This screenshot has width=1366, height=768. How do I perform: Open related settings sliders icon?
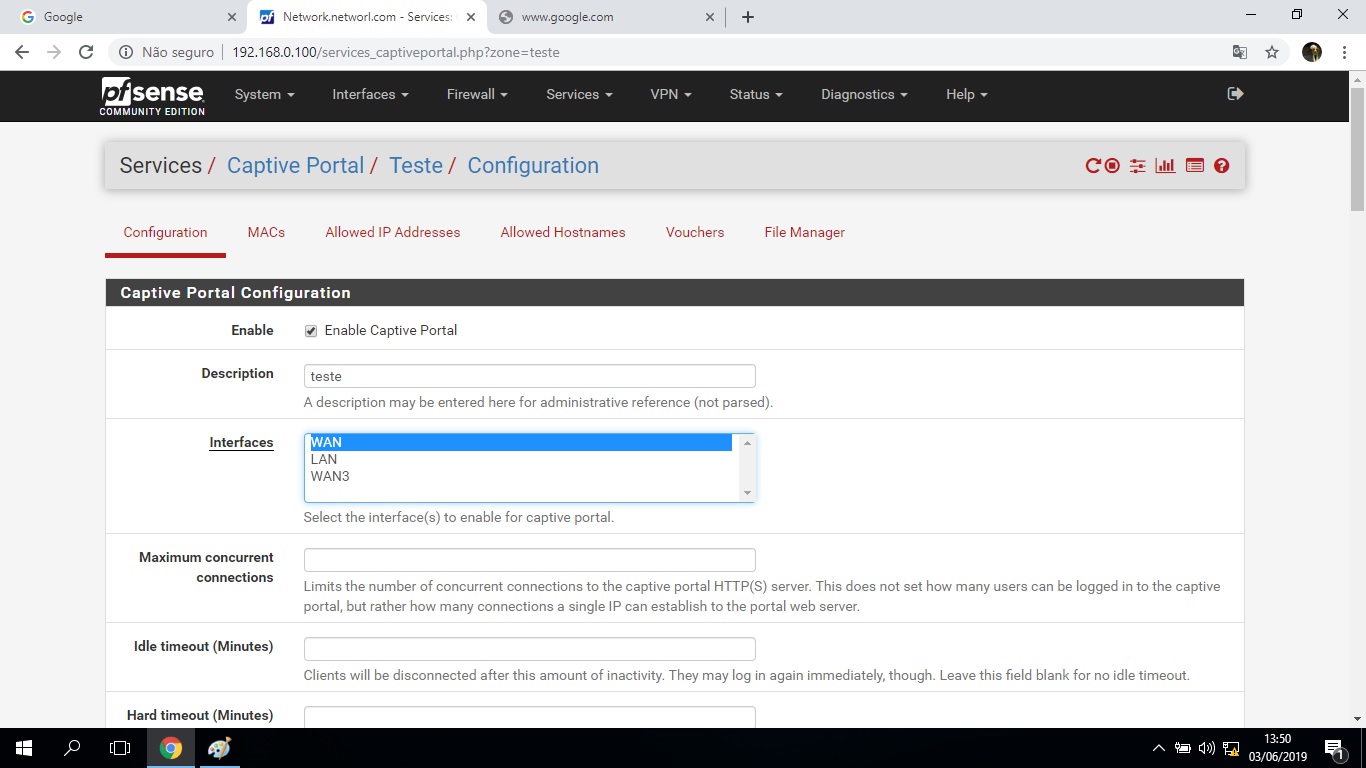[x=1137, y=166]
